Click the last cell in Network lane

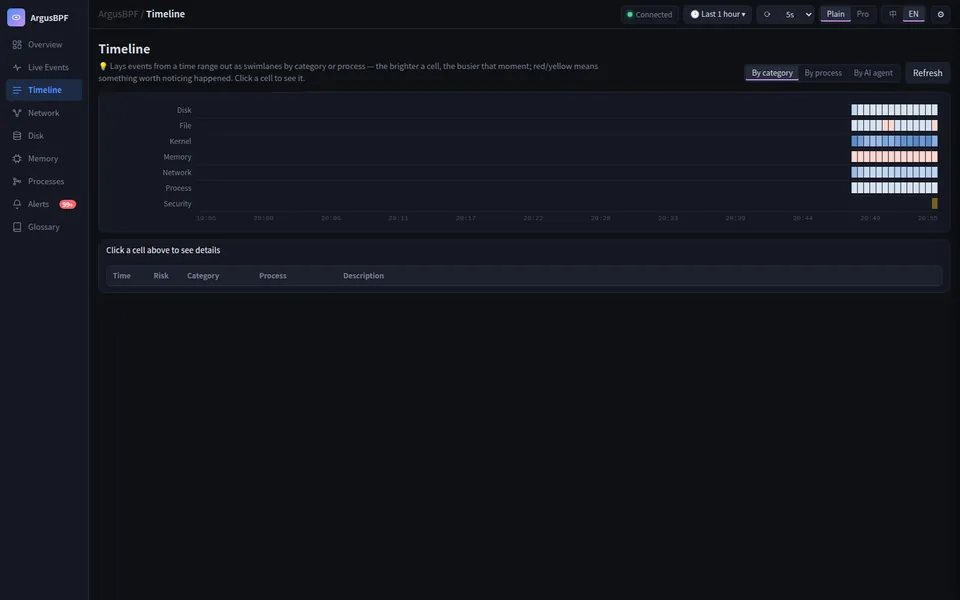[935, 172]
